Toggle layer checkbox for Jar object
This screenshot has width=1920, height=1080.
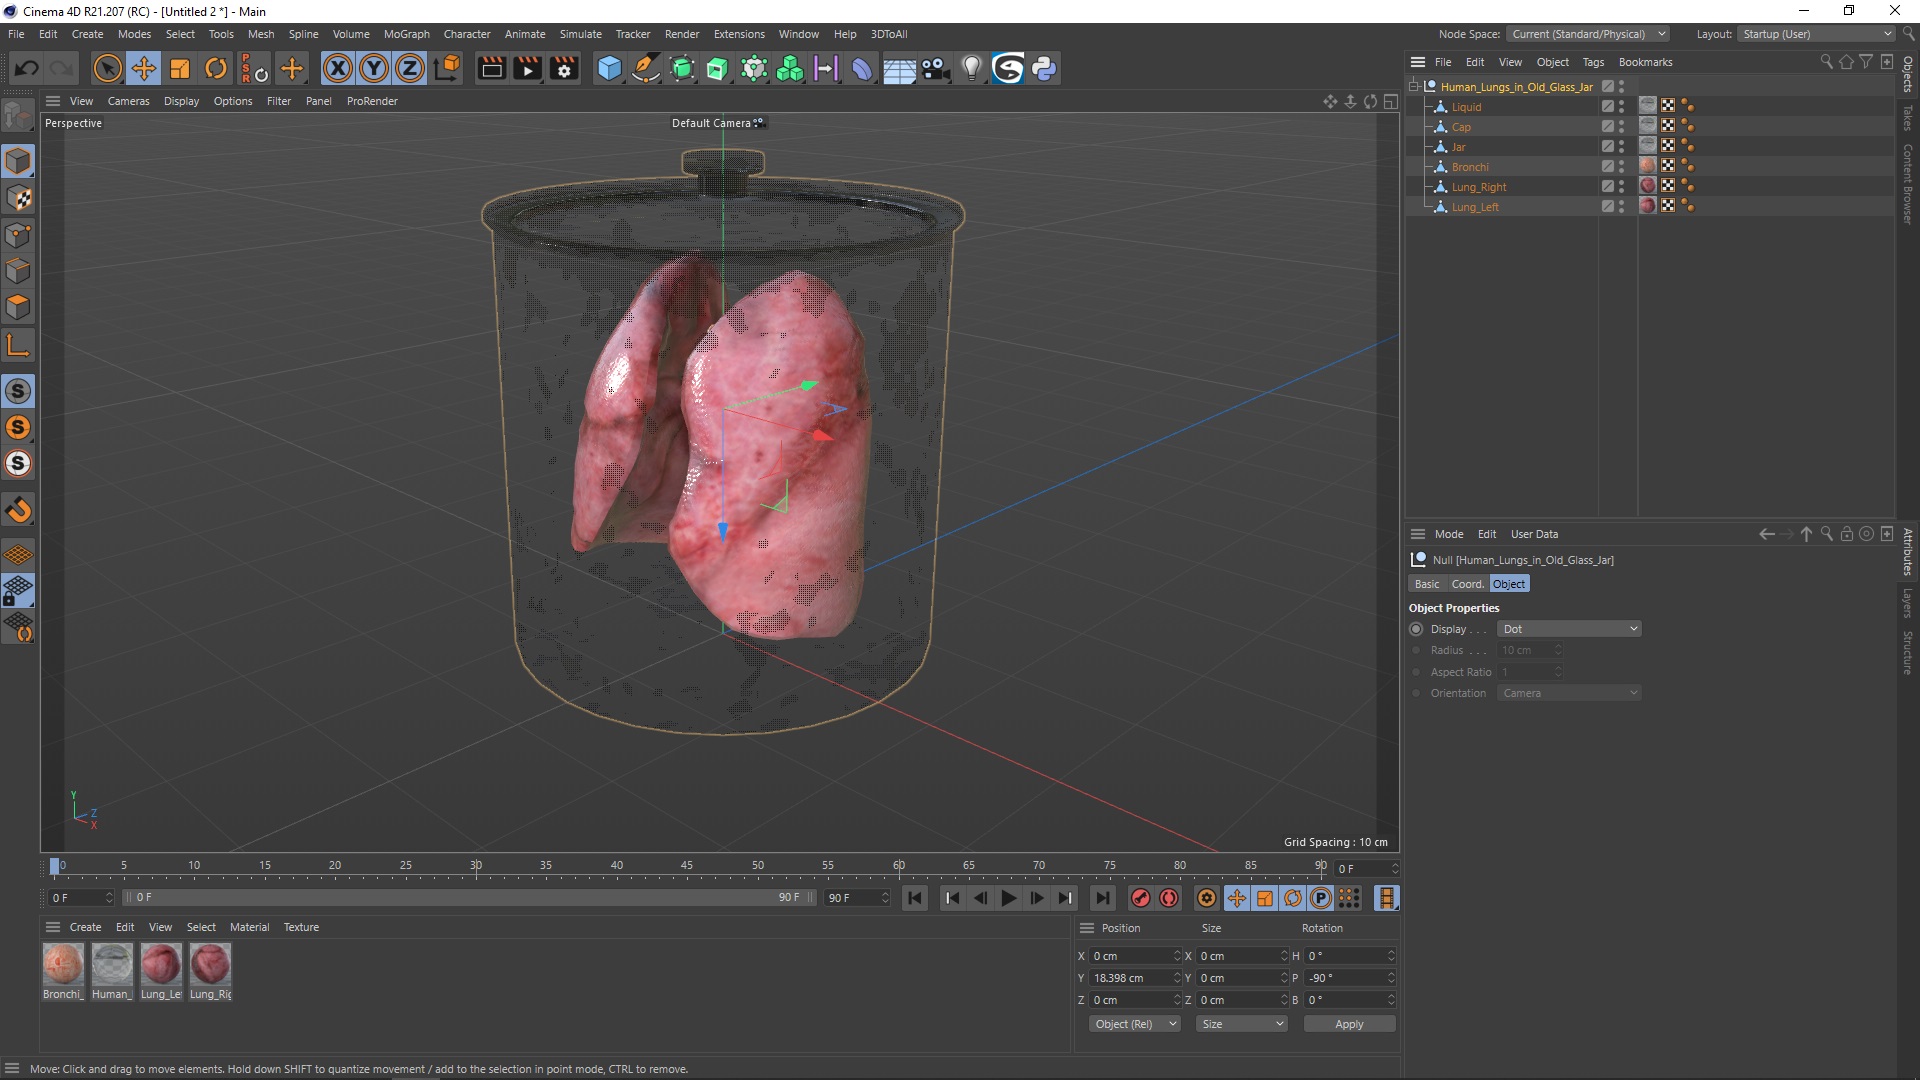(1607, 147)
